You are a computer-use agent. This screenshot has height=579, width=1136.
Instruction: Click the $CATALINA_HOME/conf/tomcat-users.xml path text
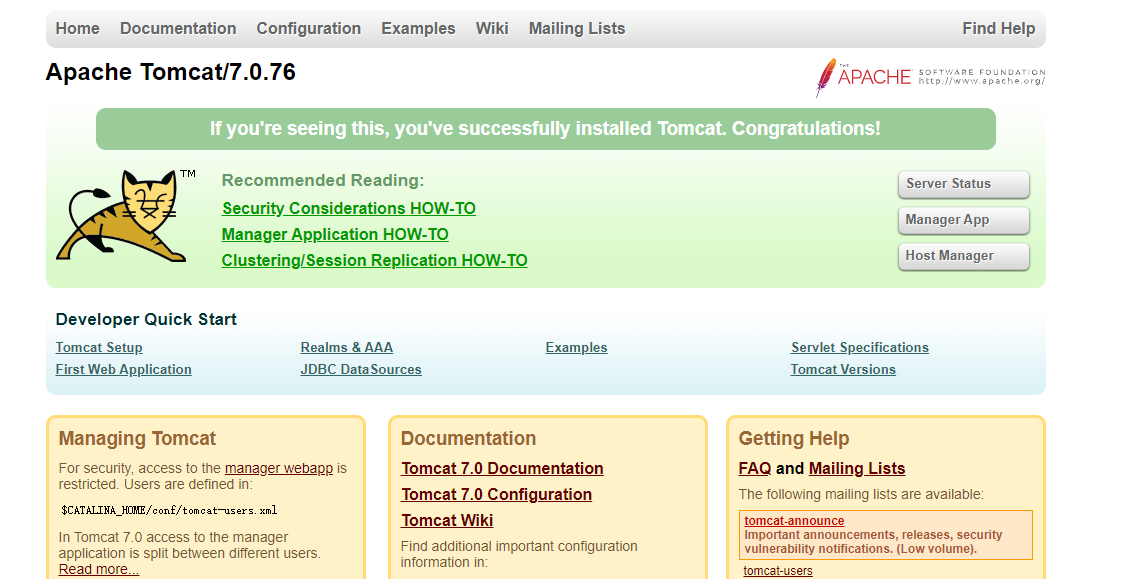pyautogui.click(x=169, y=510)
